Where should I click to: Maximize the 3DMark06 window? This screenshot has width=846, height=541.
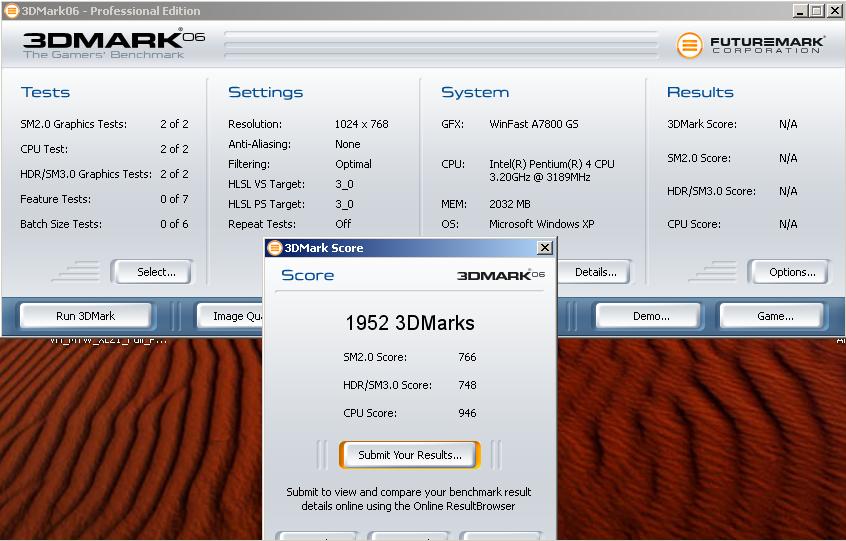click(x=817, y=10)
